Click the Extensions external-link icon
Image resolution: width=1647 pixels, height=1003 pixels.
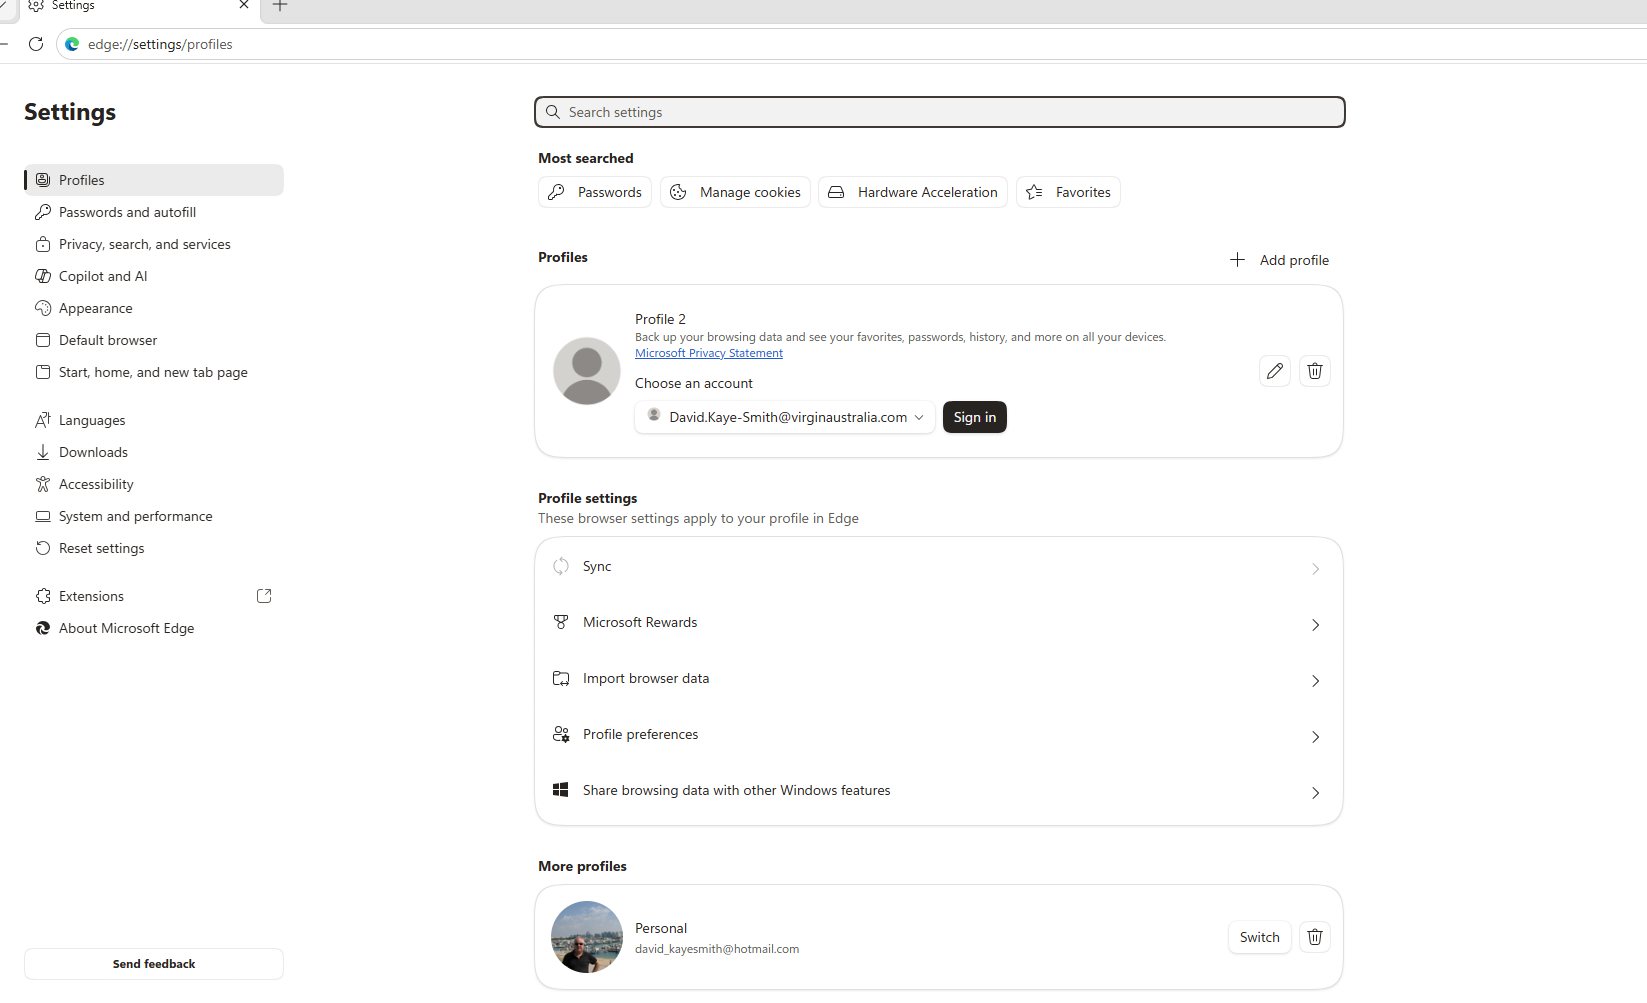click(264, 596)
